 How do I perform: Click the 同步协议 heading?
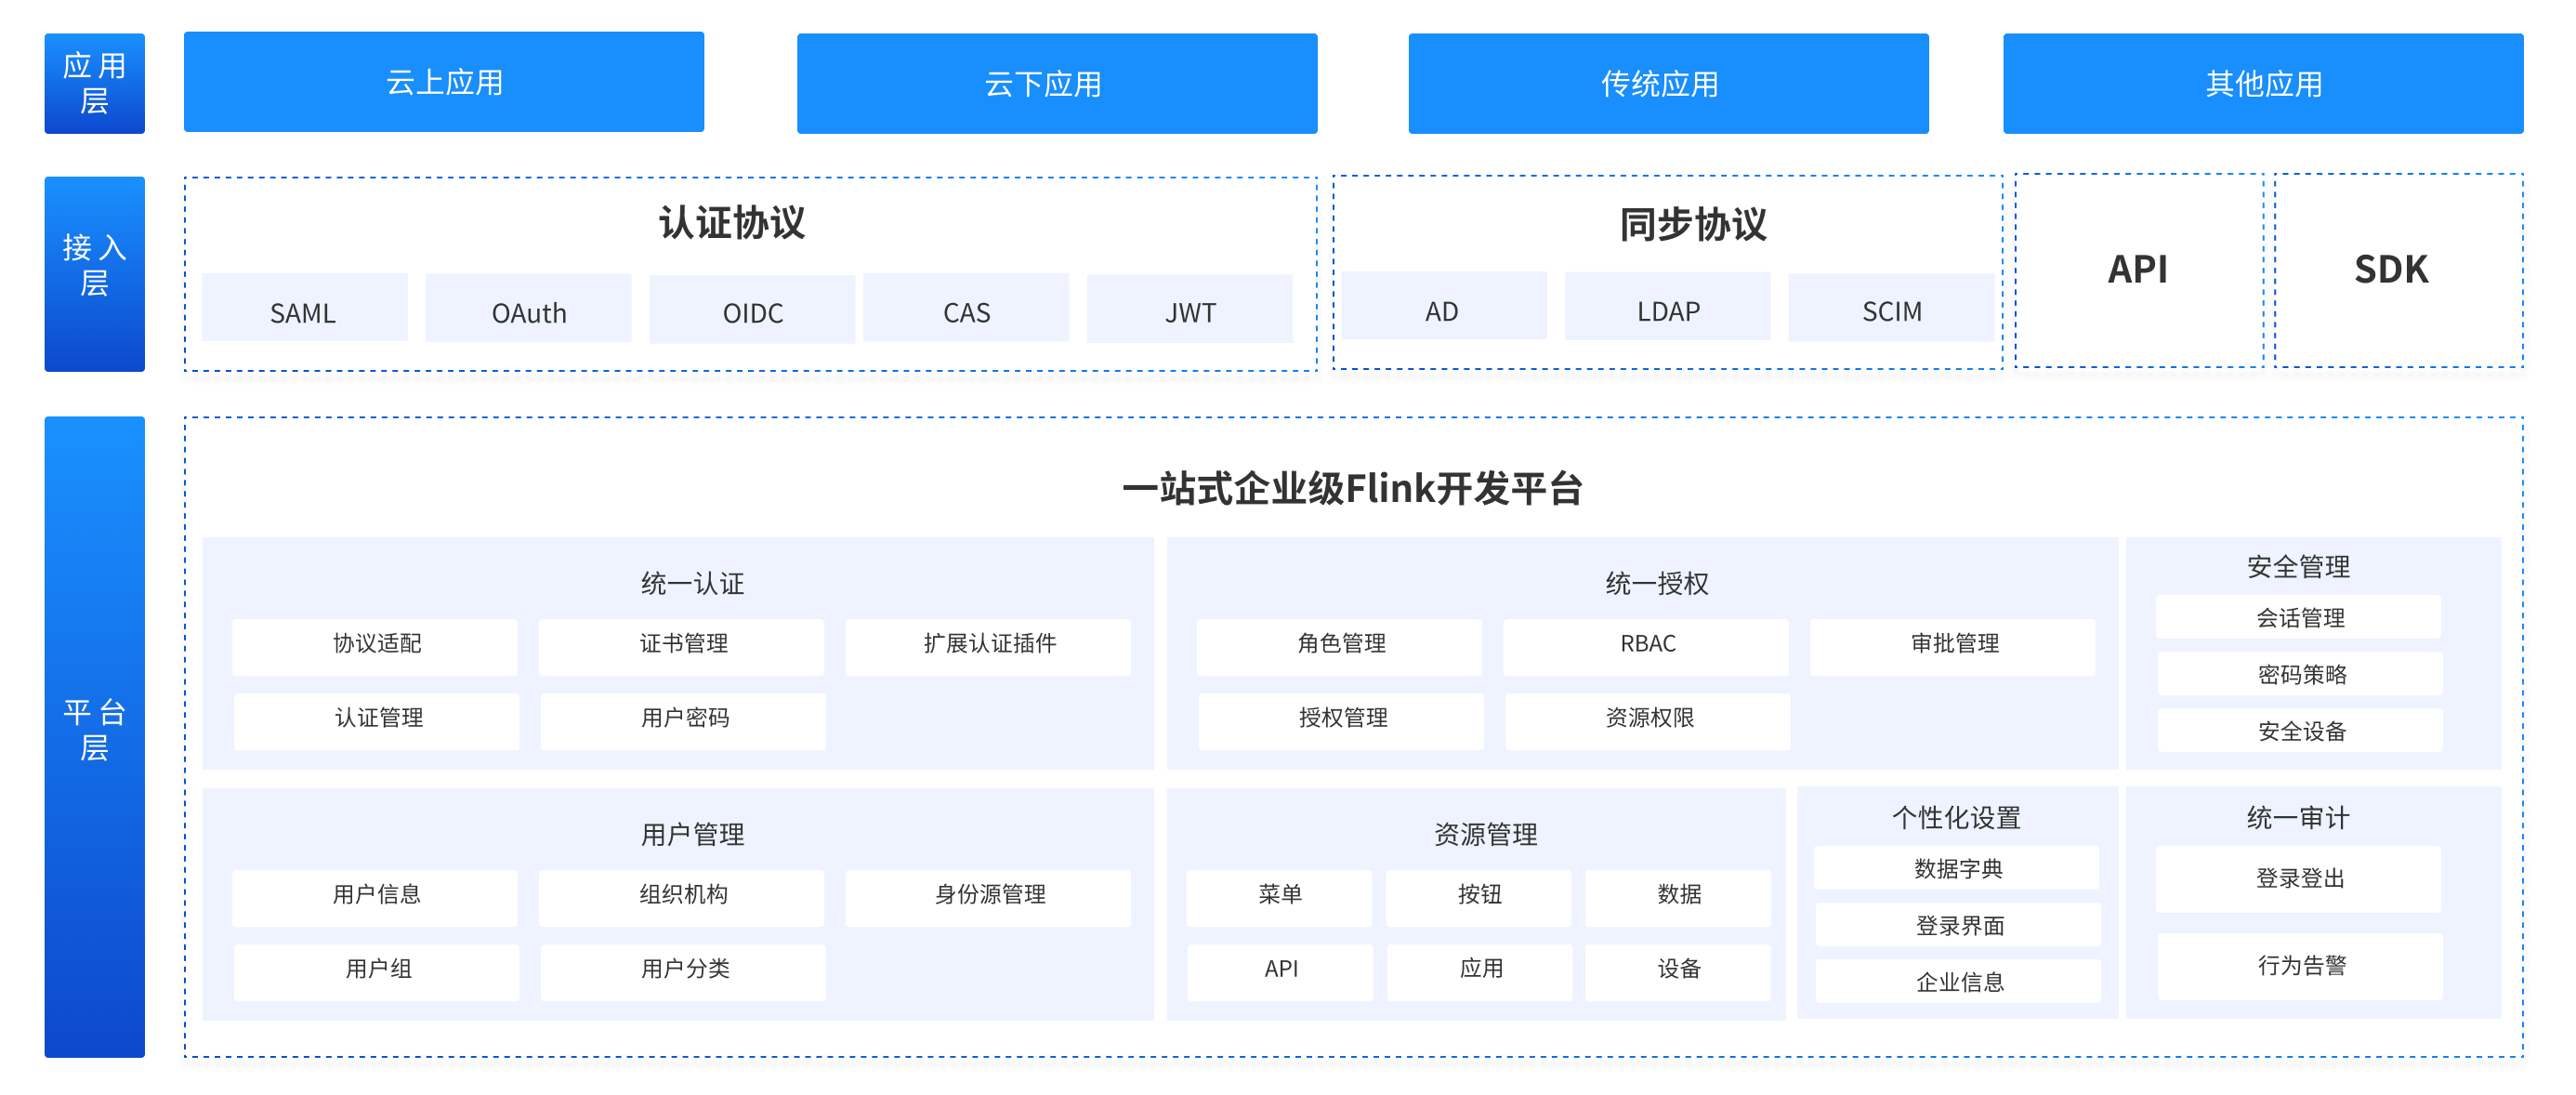tap(1693, 225)
